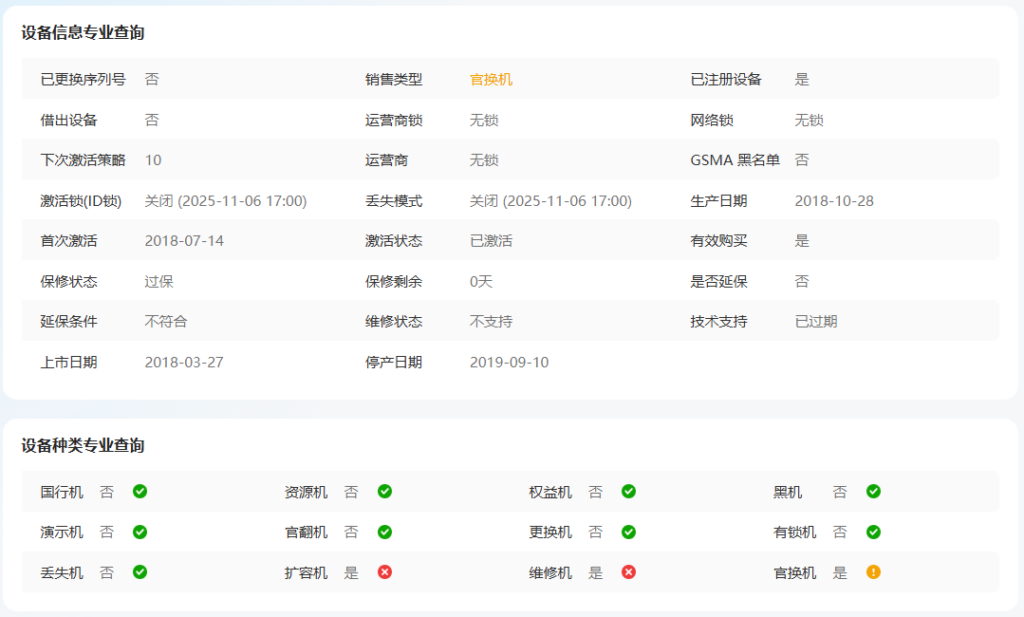Click the green check icon beside 权益机
The image size is (1024, 617).
(x=629, y=491)
